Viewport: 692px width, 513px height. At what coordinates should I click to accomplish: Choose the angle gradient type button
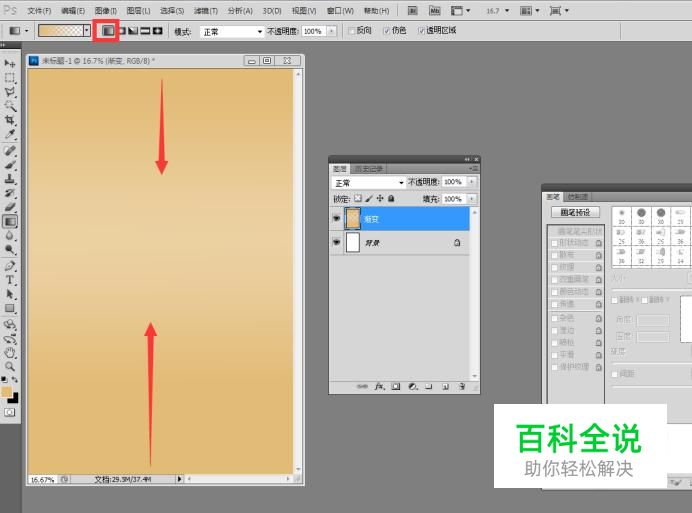[133, 30]
